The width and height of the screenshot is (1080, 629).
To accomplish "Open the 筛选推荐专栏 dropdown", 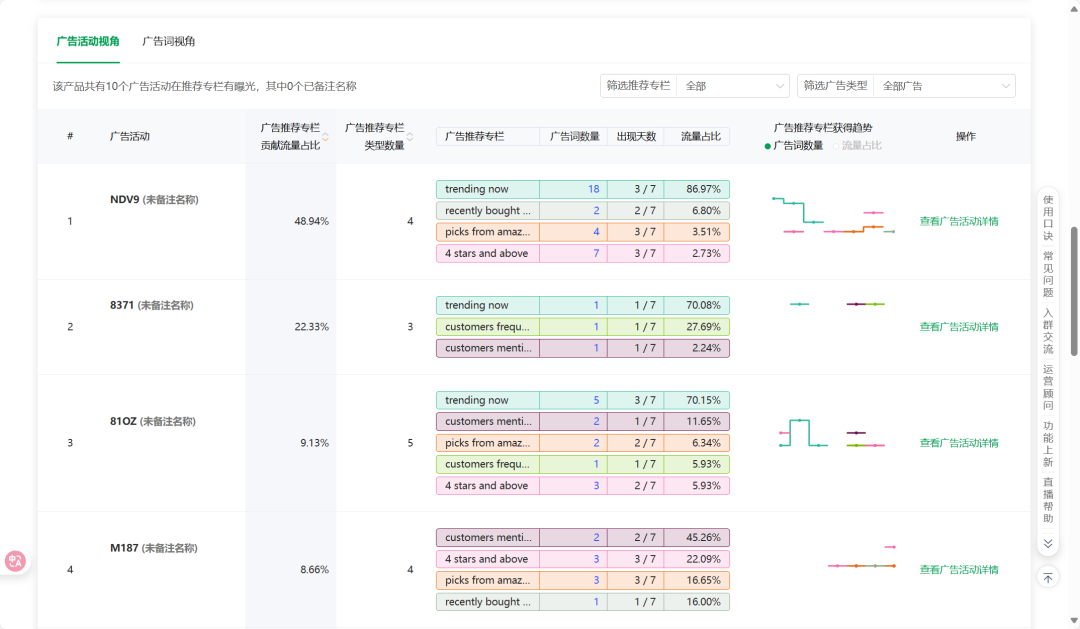I will pyautogui.click(x=733, y=86).
